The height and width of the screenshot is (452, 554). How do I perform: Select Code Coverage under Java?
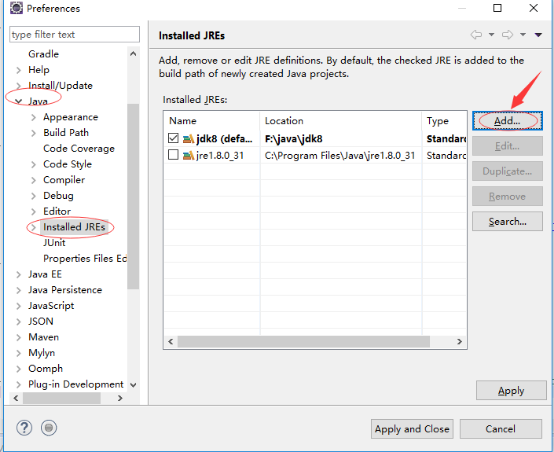(x=79, y=149)
